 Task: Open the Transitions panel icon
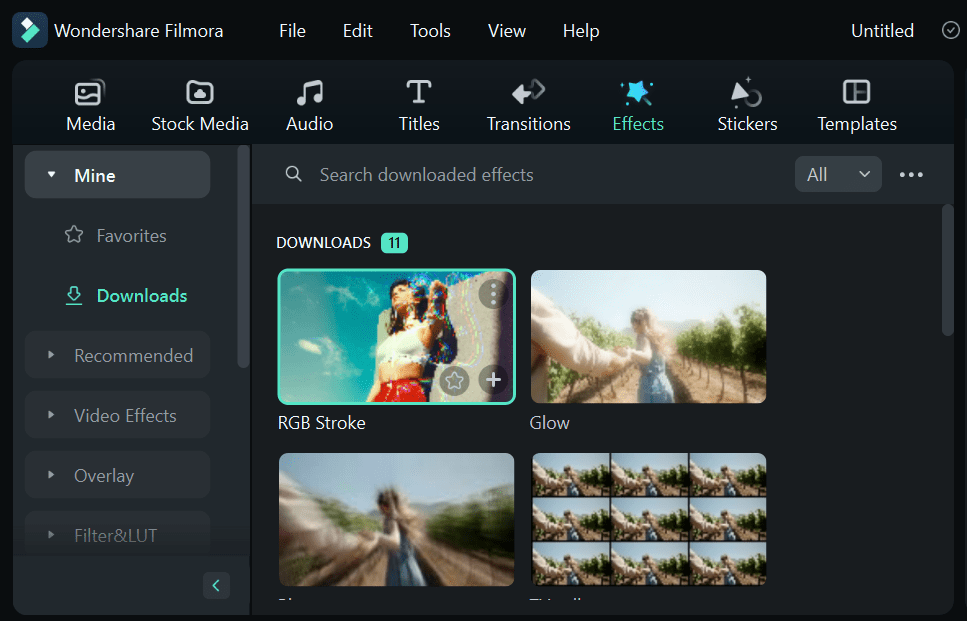click(x=529, y=93)
